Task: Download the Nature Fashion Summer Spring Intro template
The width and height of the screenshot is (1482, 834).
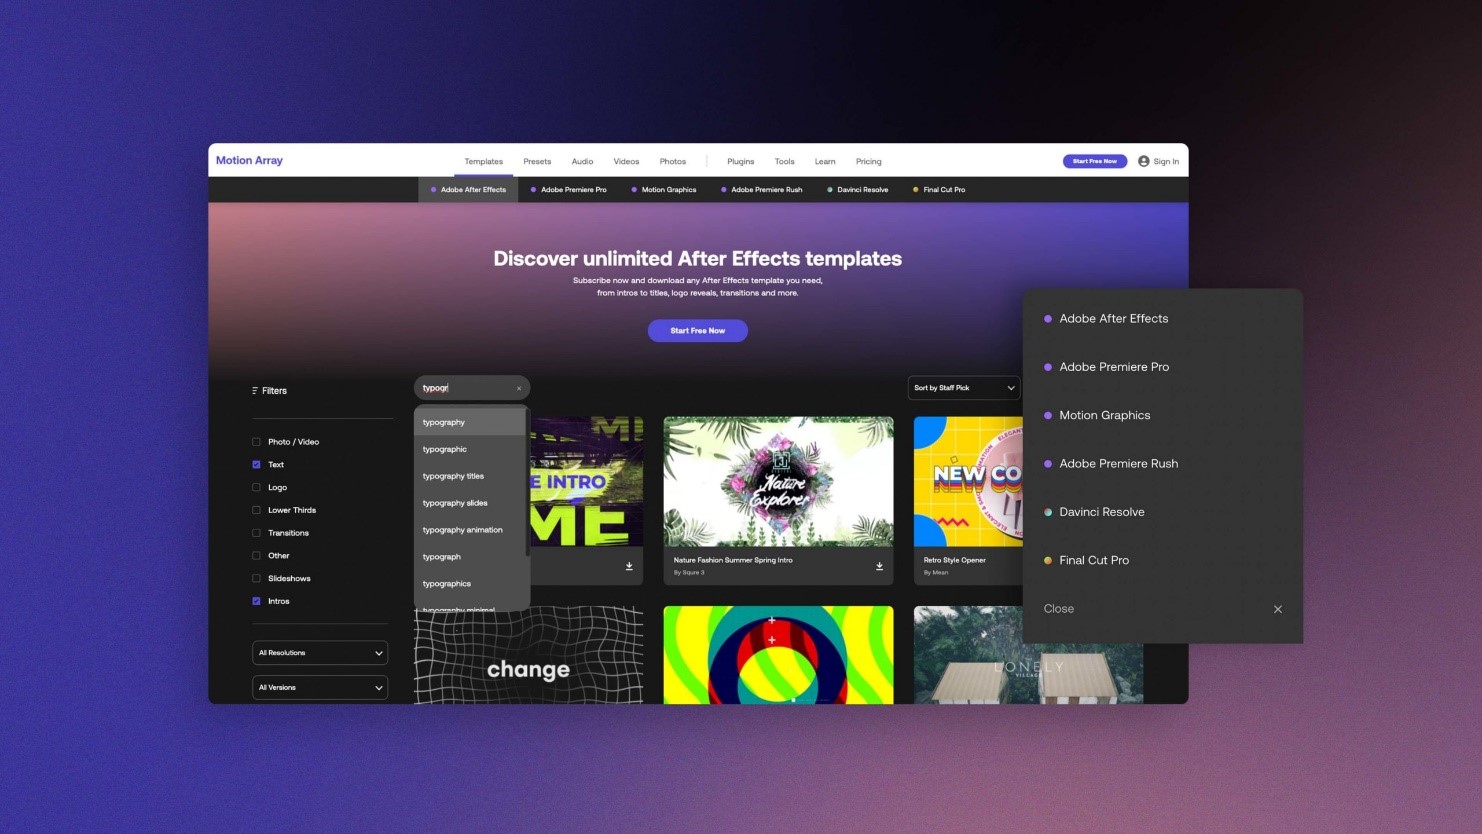Action: pos(879,566)
